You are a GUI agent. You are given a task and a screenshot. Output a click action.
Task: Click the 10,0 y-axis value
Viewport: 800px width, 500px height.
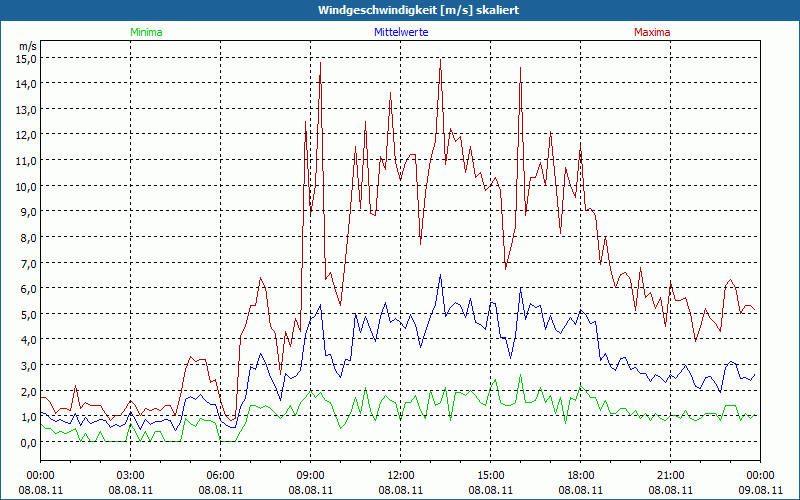tap(27, 187)
